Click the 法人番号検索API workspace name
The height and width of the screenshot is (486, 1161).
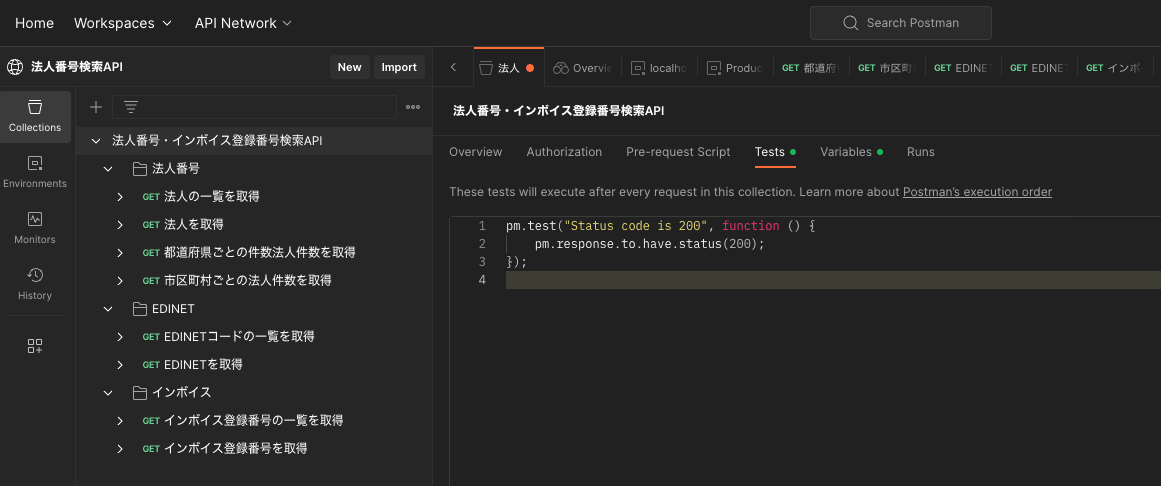(76, 67)
